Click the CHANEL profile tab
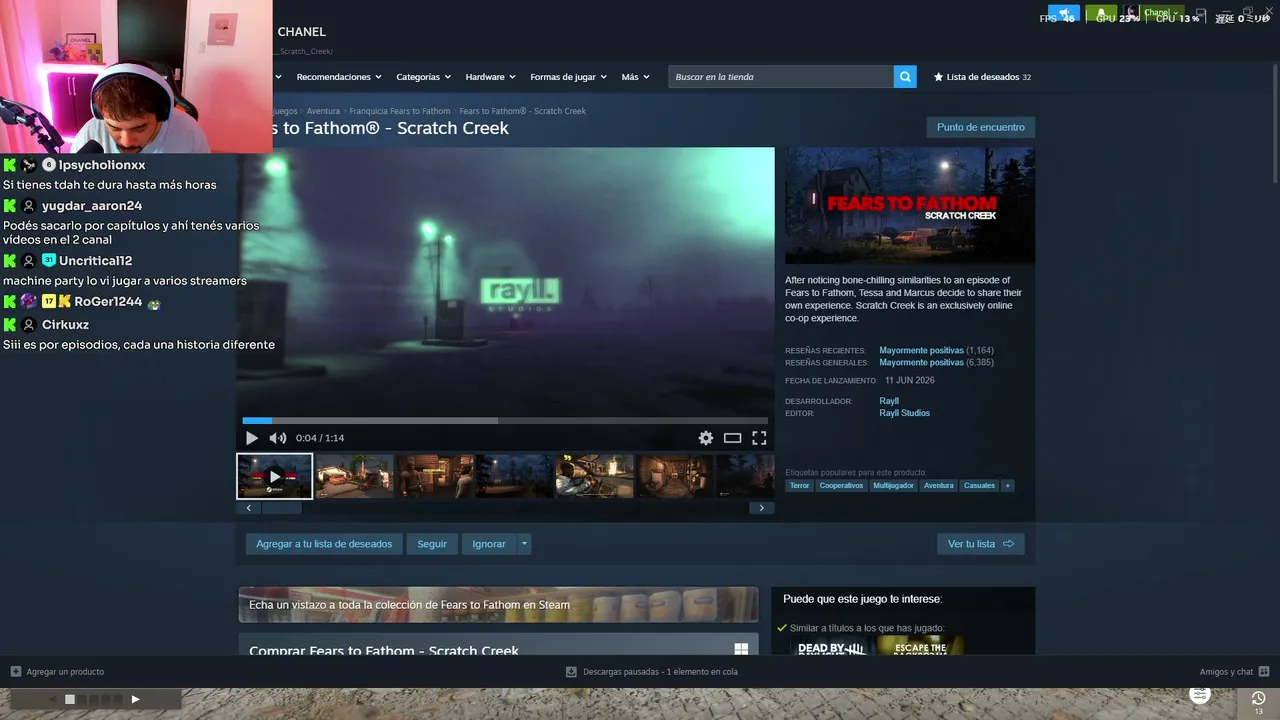The height and width of the screenshot is (720, 1280). (x=301, y=32)
